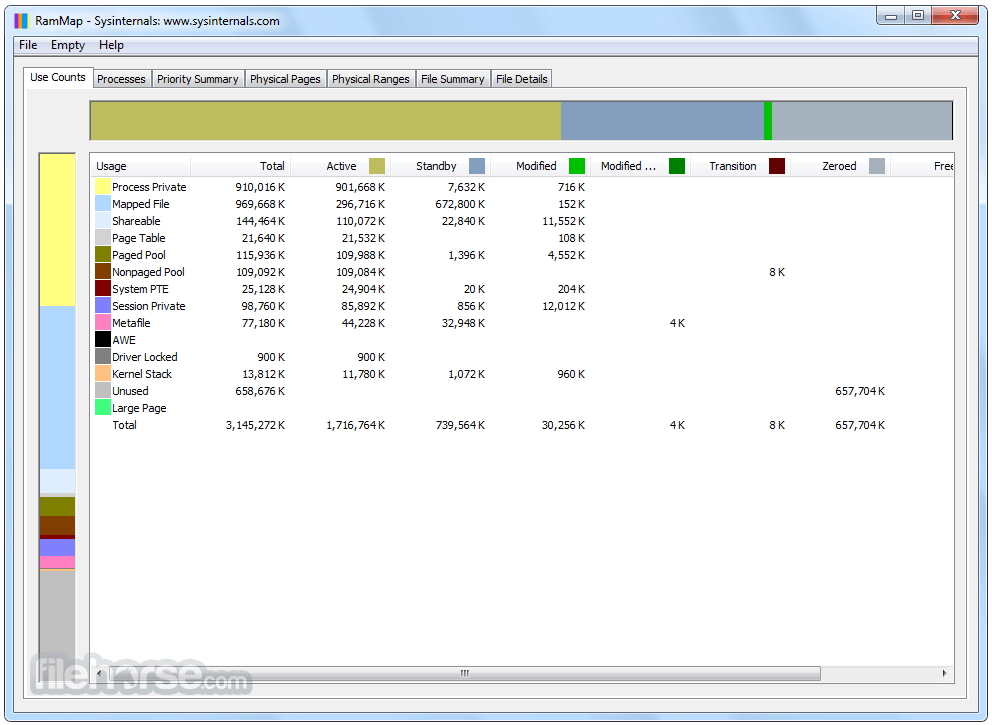The width and height of the screenshot is (992, 725).
Task: Click the Active olive color swatch in header
Action: 376,166
